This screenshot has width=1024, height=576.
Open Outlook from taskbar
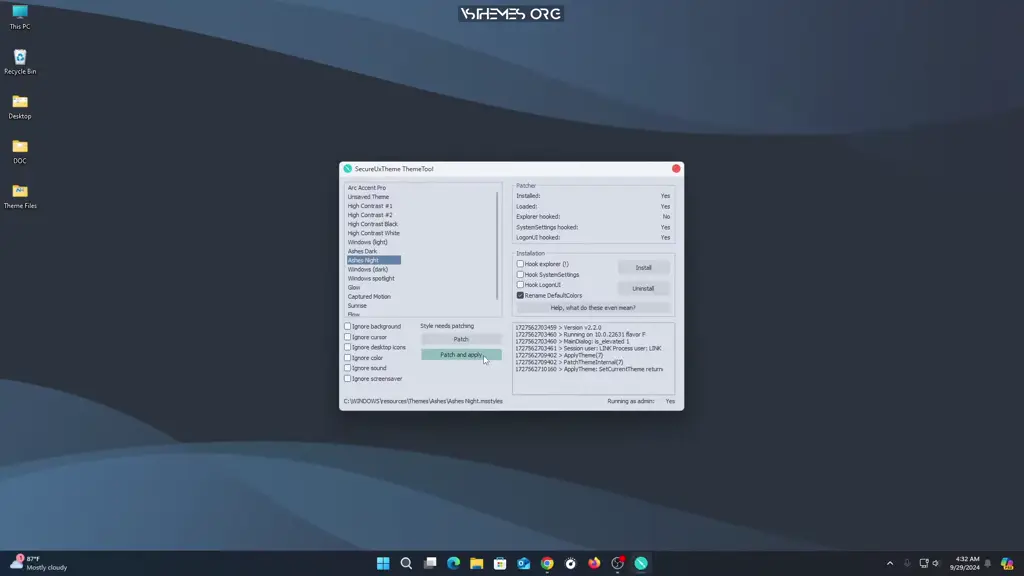point(524,563)
